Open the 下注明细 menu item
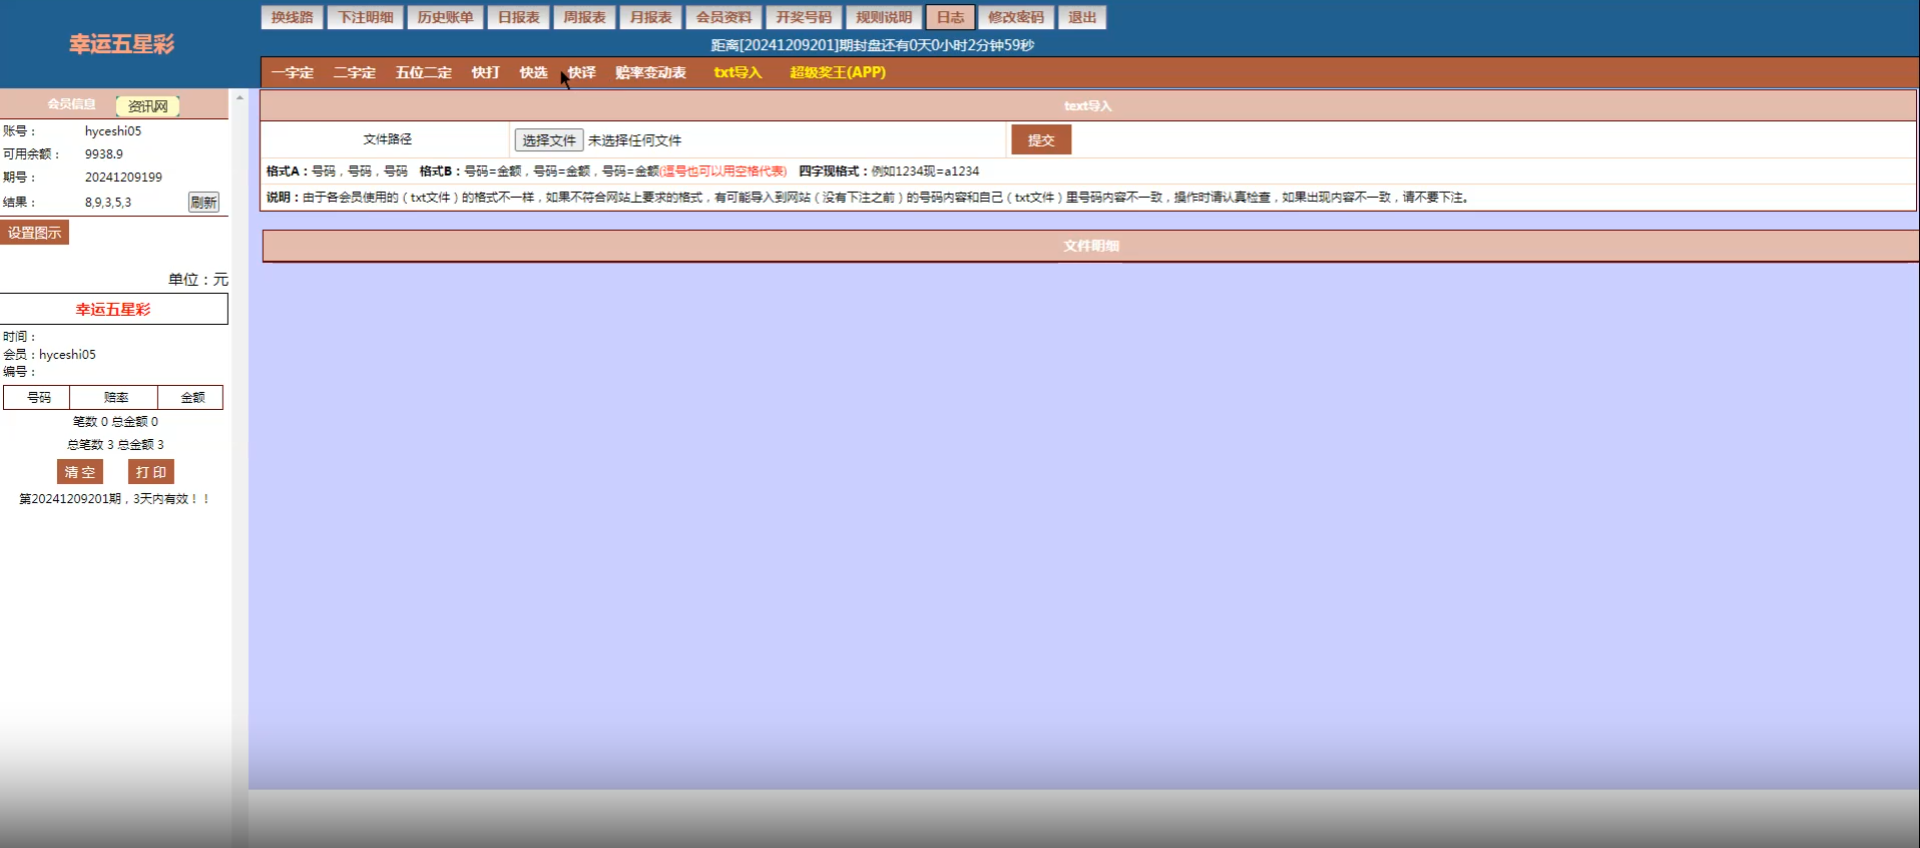Image resolution: width=1920 pixels, height=848 pixels. coord(365,17)
